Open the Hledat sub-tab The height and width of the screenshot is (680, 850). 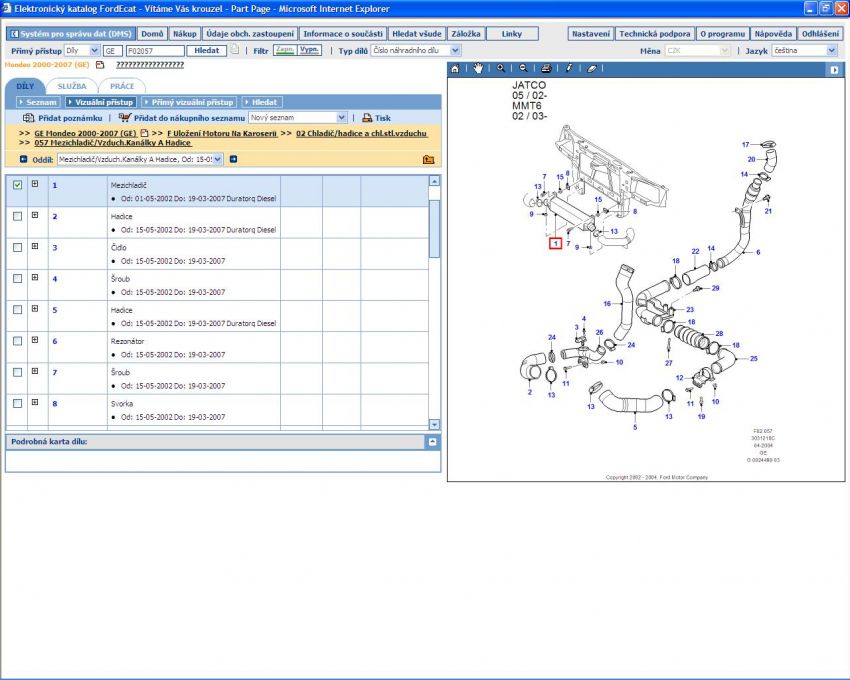coord(261,102)
